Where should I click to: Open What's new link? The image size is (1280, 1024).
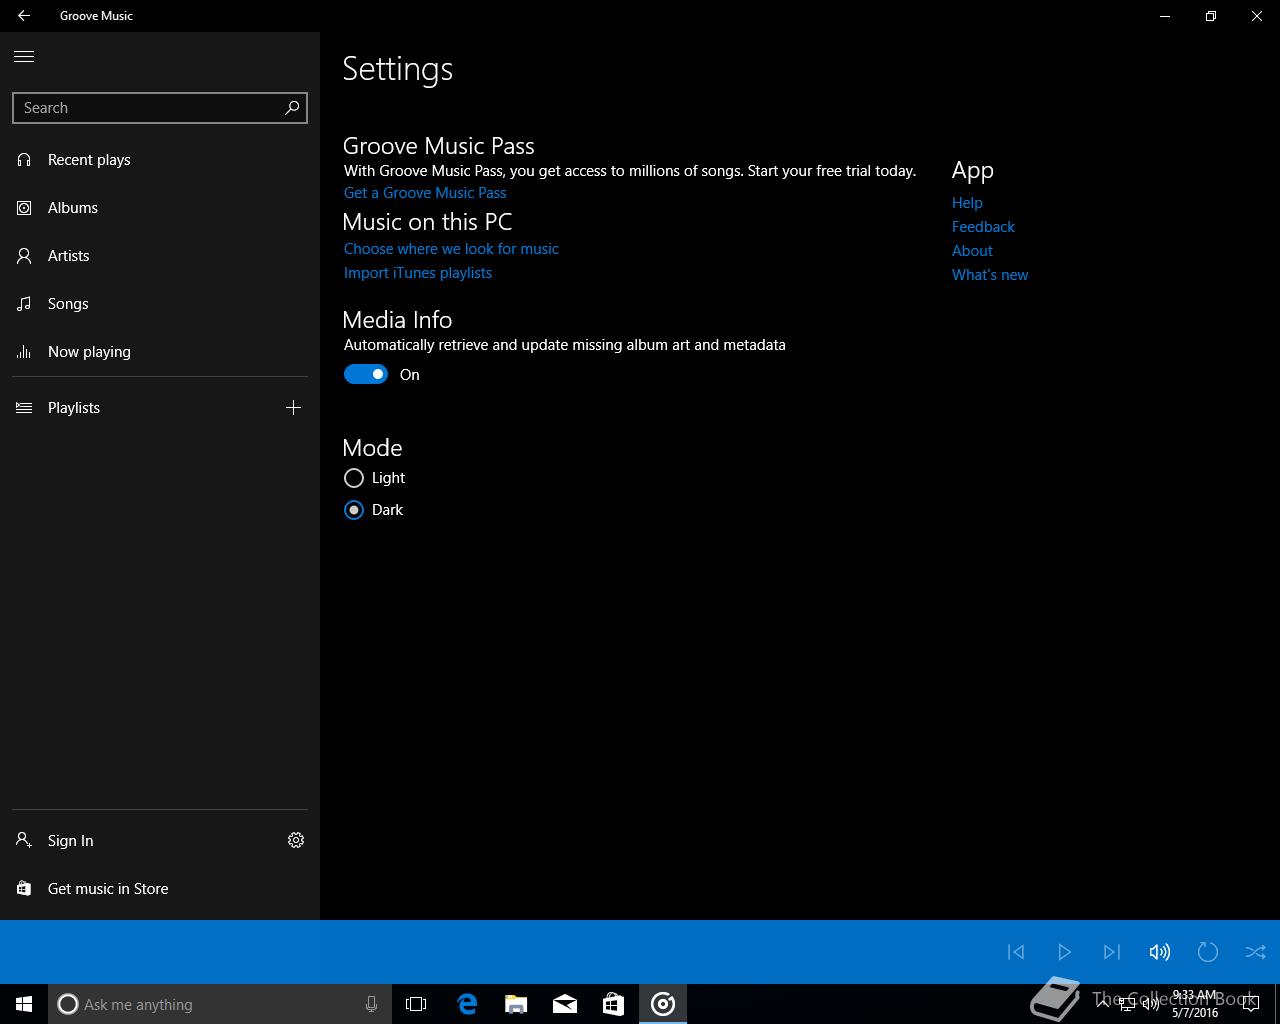coord(990,275)
